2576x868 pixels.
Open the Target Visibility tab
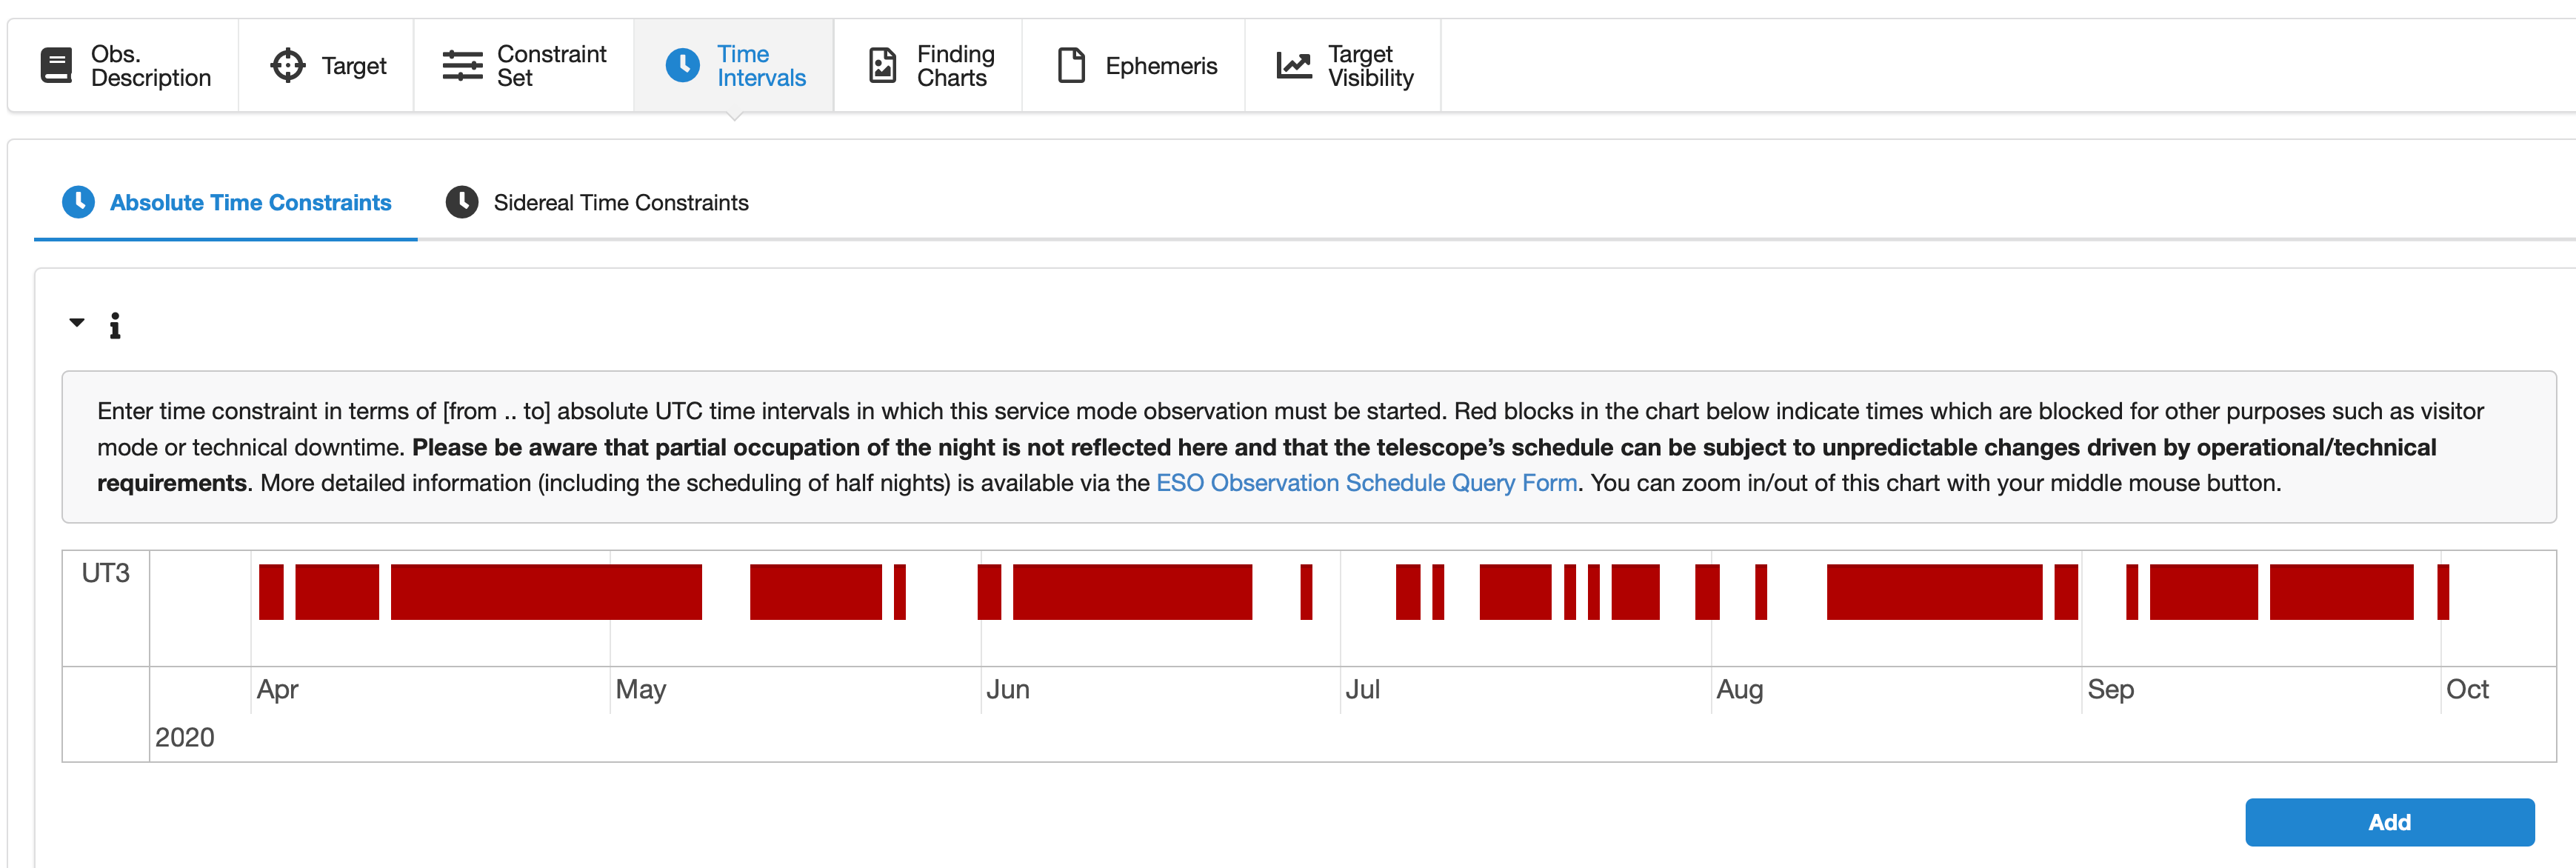point(1369,66)
